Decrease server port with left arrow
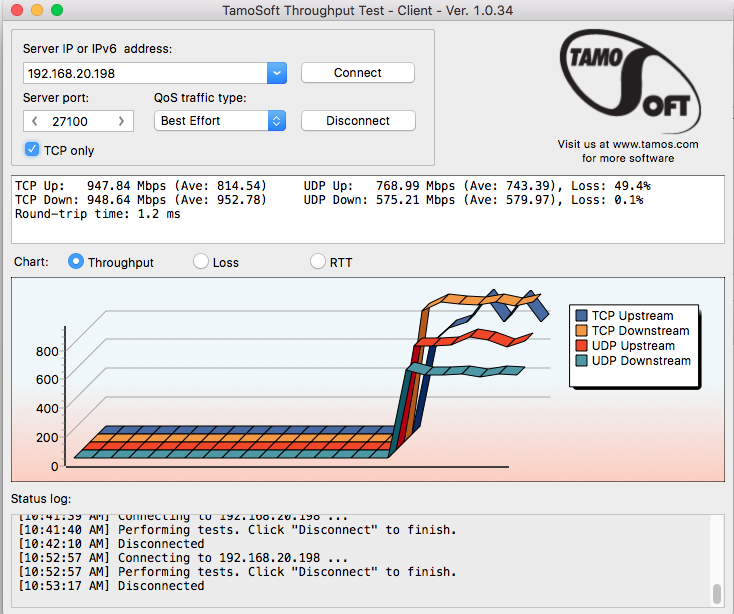The width and height of the screenshot is (734, 614). 35,121
